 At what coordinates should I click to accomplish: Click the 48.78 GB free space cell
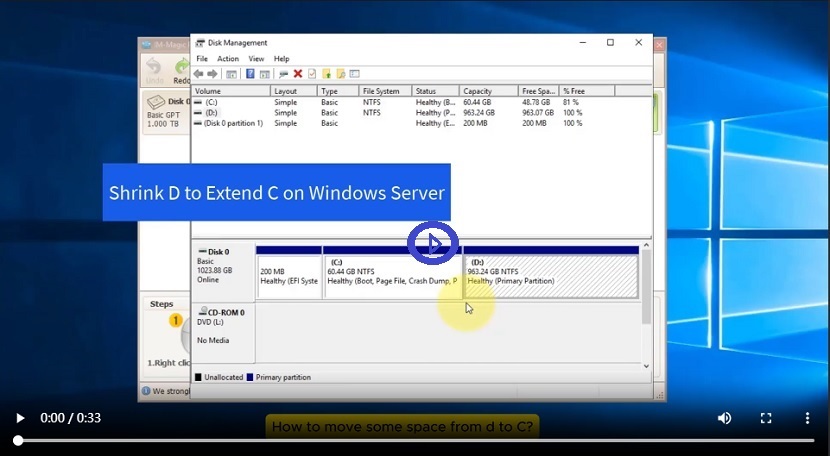coord(536,102)
